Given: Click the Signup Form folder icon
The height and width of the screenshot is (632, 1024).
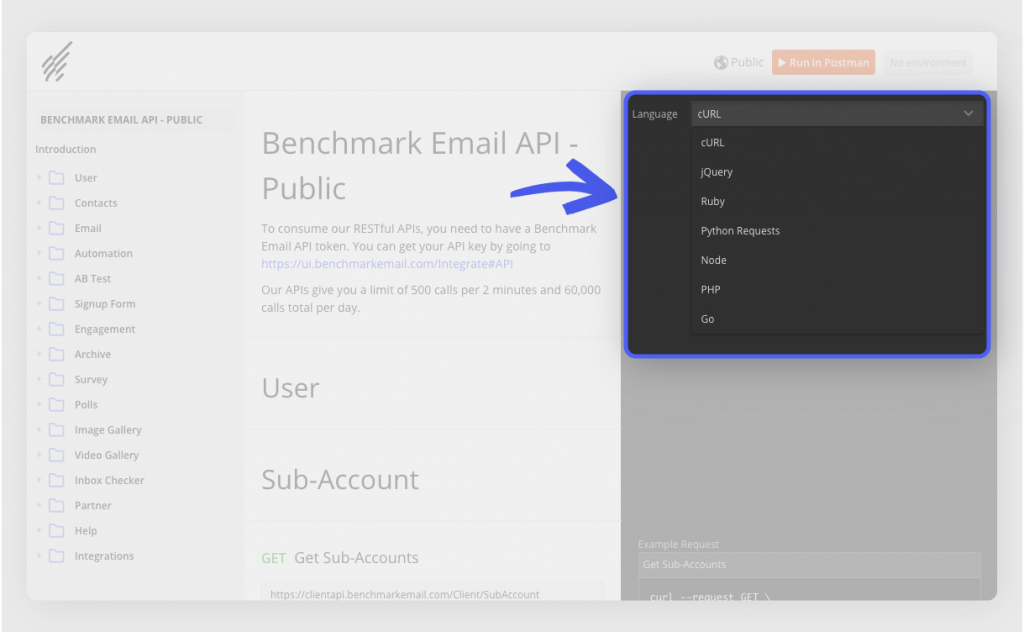Looking at the screenshot, I should point(57,304).
